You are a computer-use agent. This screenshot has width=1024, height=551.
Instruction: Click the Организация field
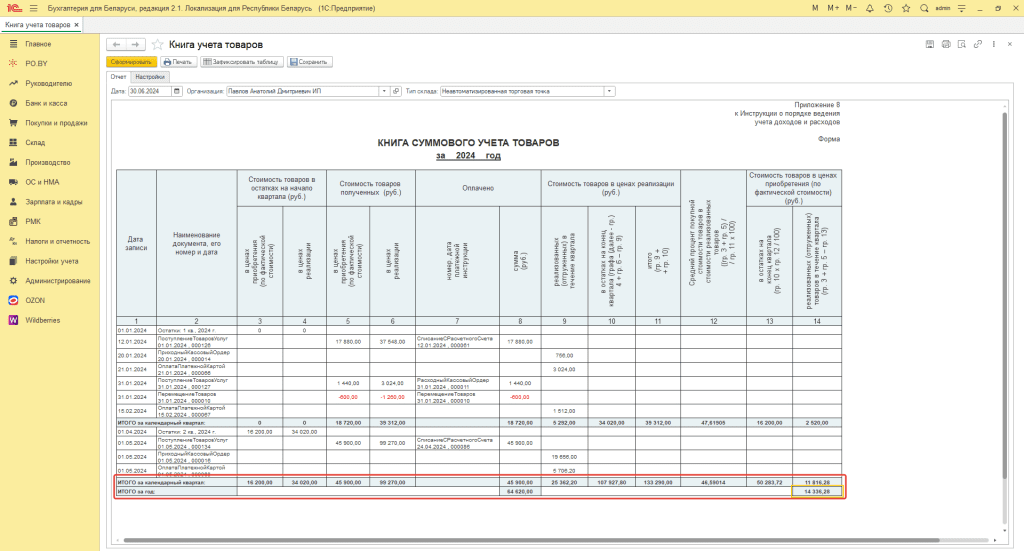(303, 91)
